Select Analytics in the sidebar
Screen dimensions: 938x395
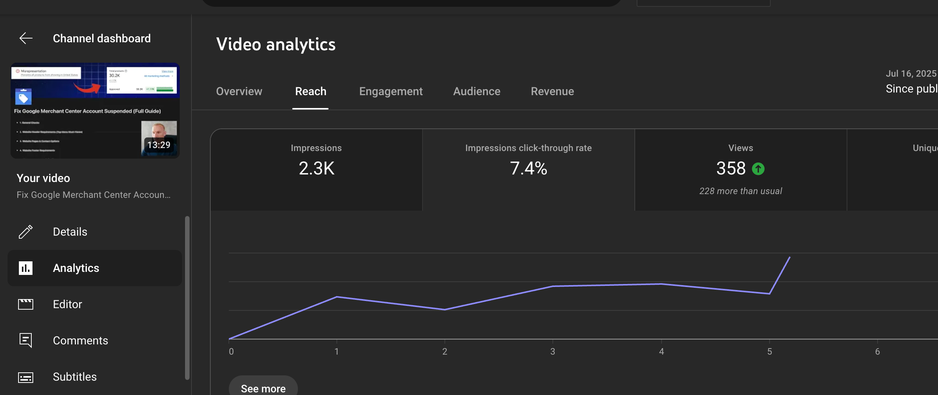[95, 268]
